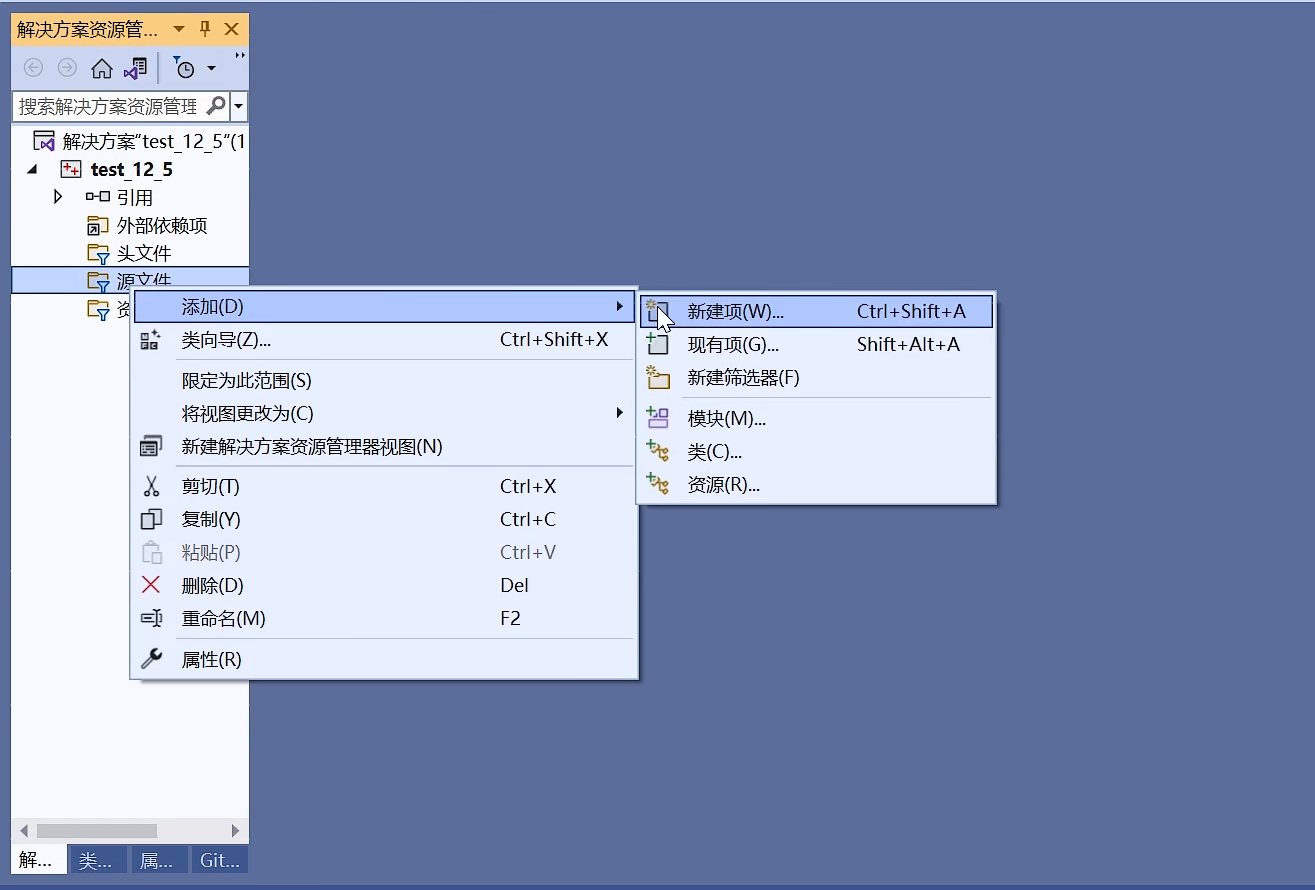Click the Forward navigation arrow

coord(67,68)
